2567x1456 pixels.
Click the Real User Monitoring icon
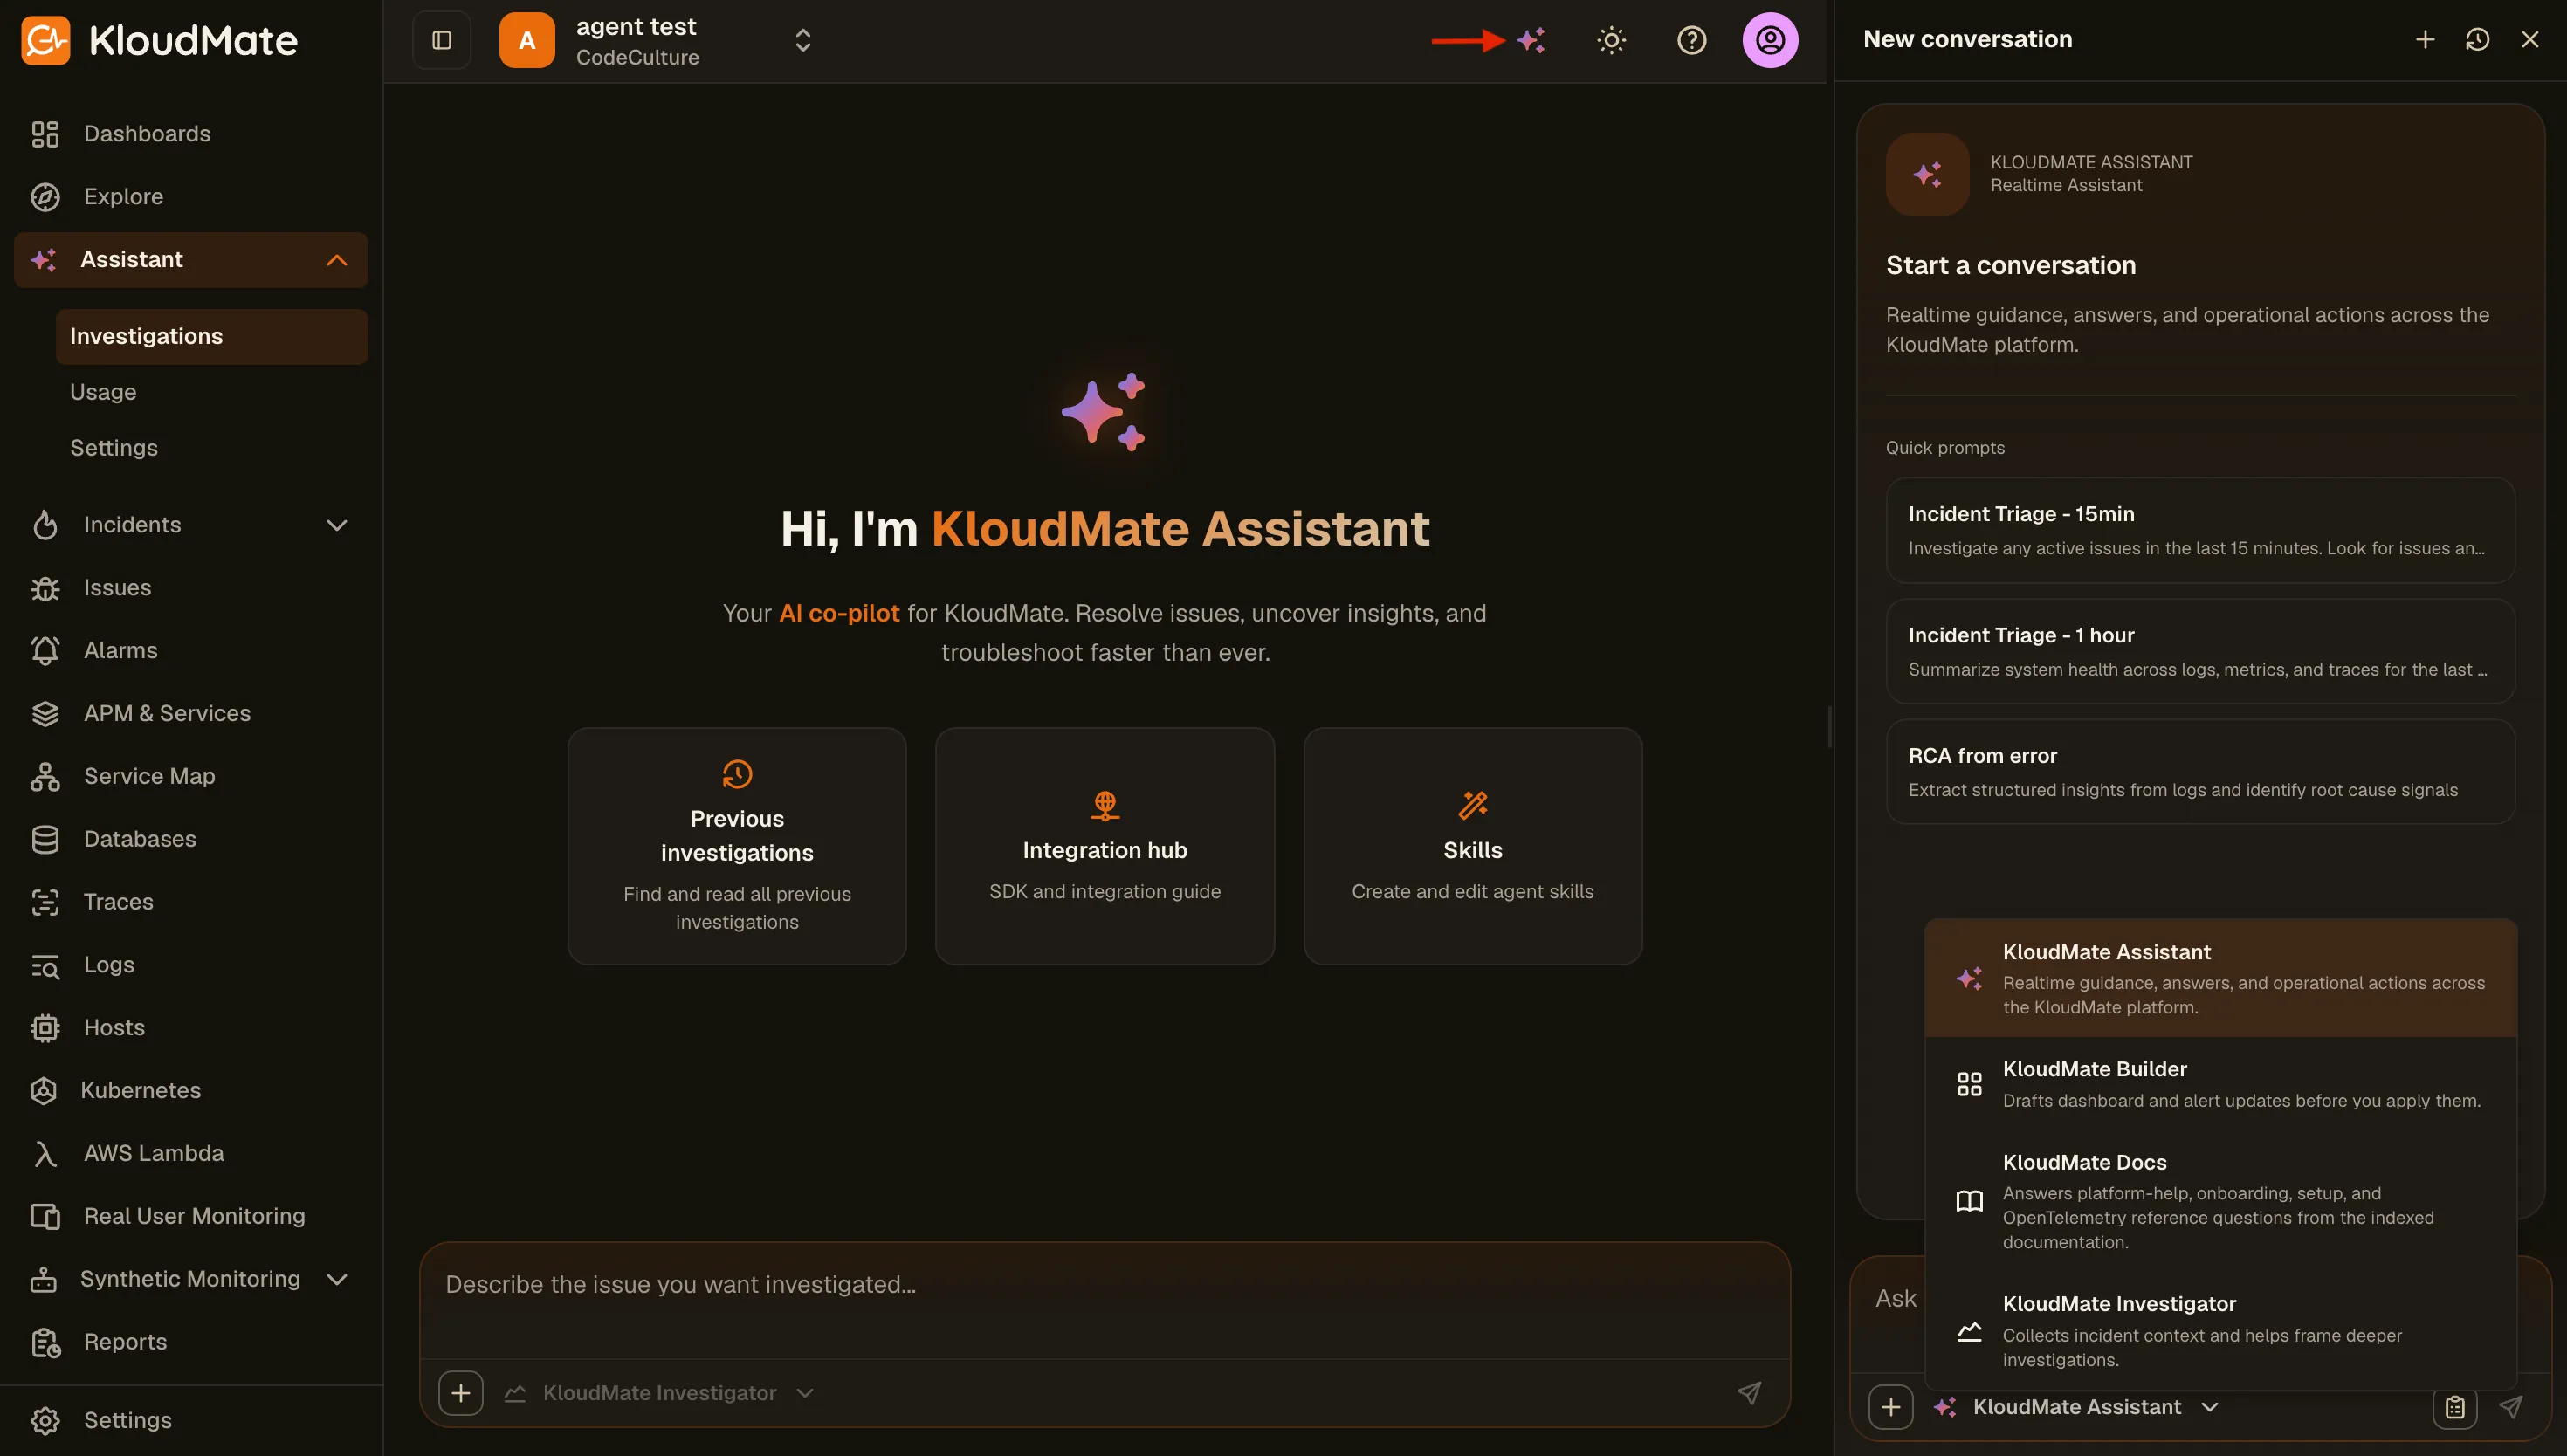[x=45, y=1217]
